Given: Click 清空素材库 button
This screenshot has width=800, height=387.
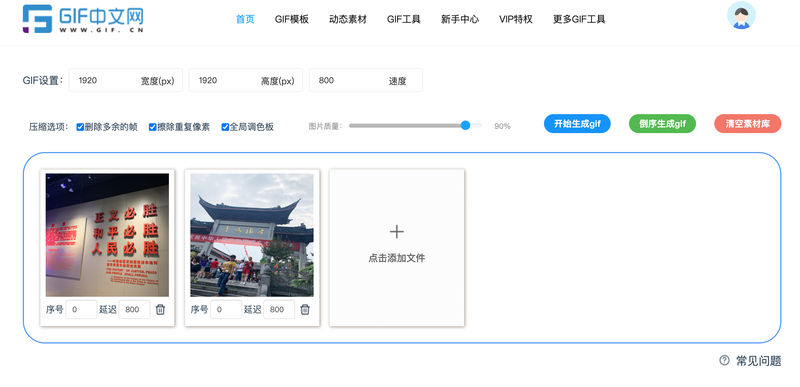Looking at the screenshot, I should [747, 124].
